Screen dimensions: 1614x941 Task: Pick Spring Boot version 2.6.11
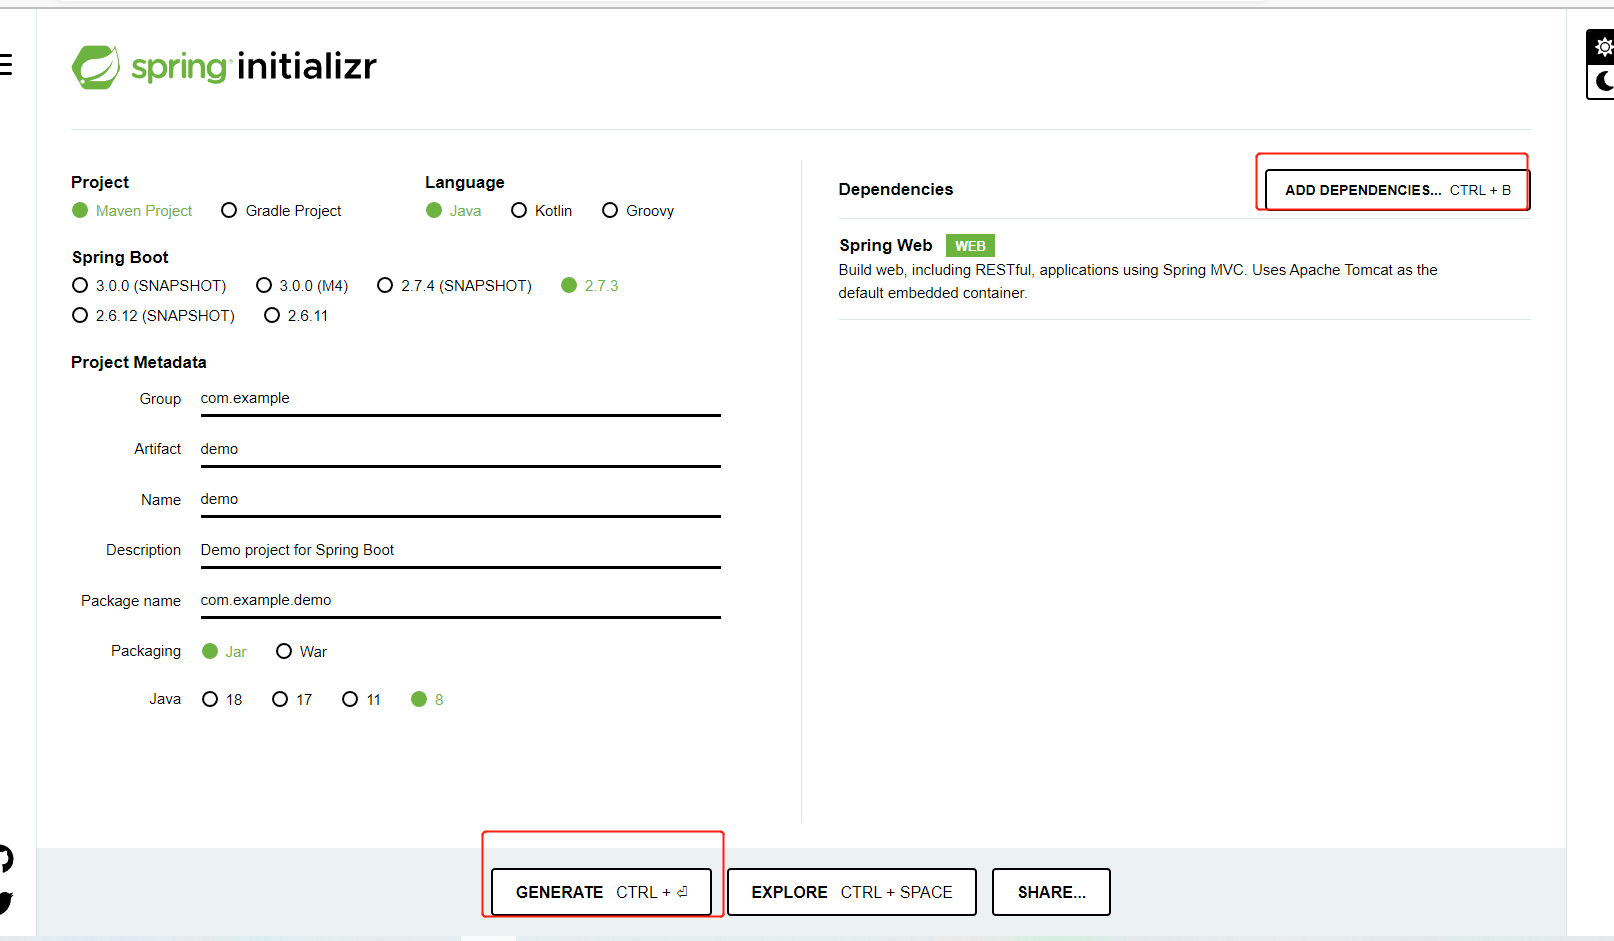[272, 316]
